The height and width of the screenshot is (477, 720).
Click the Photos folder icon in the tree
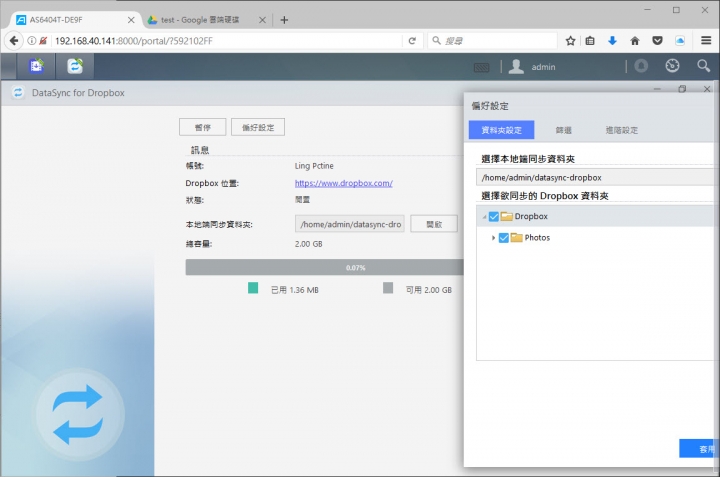[x=517, y=237]
